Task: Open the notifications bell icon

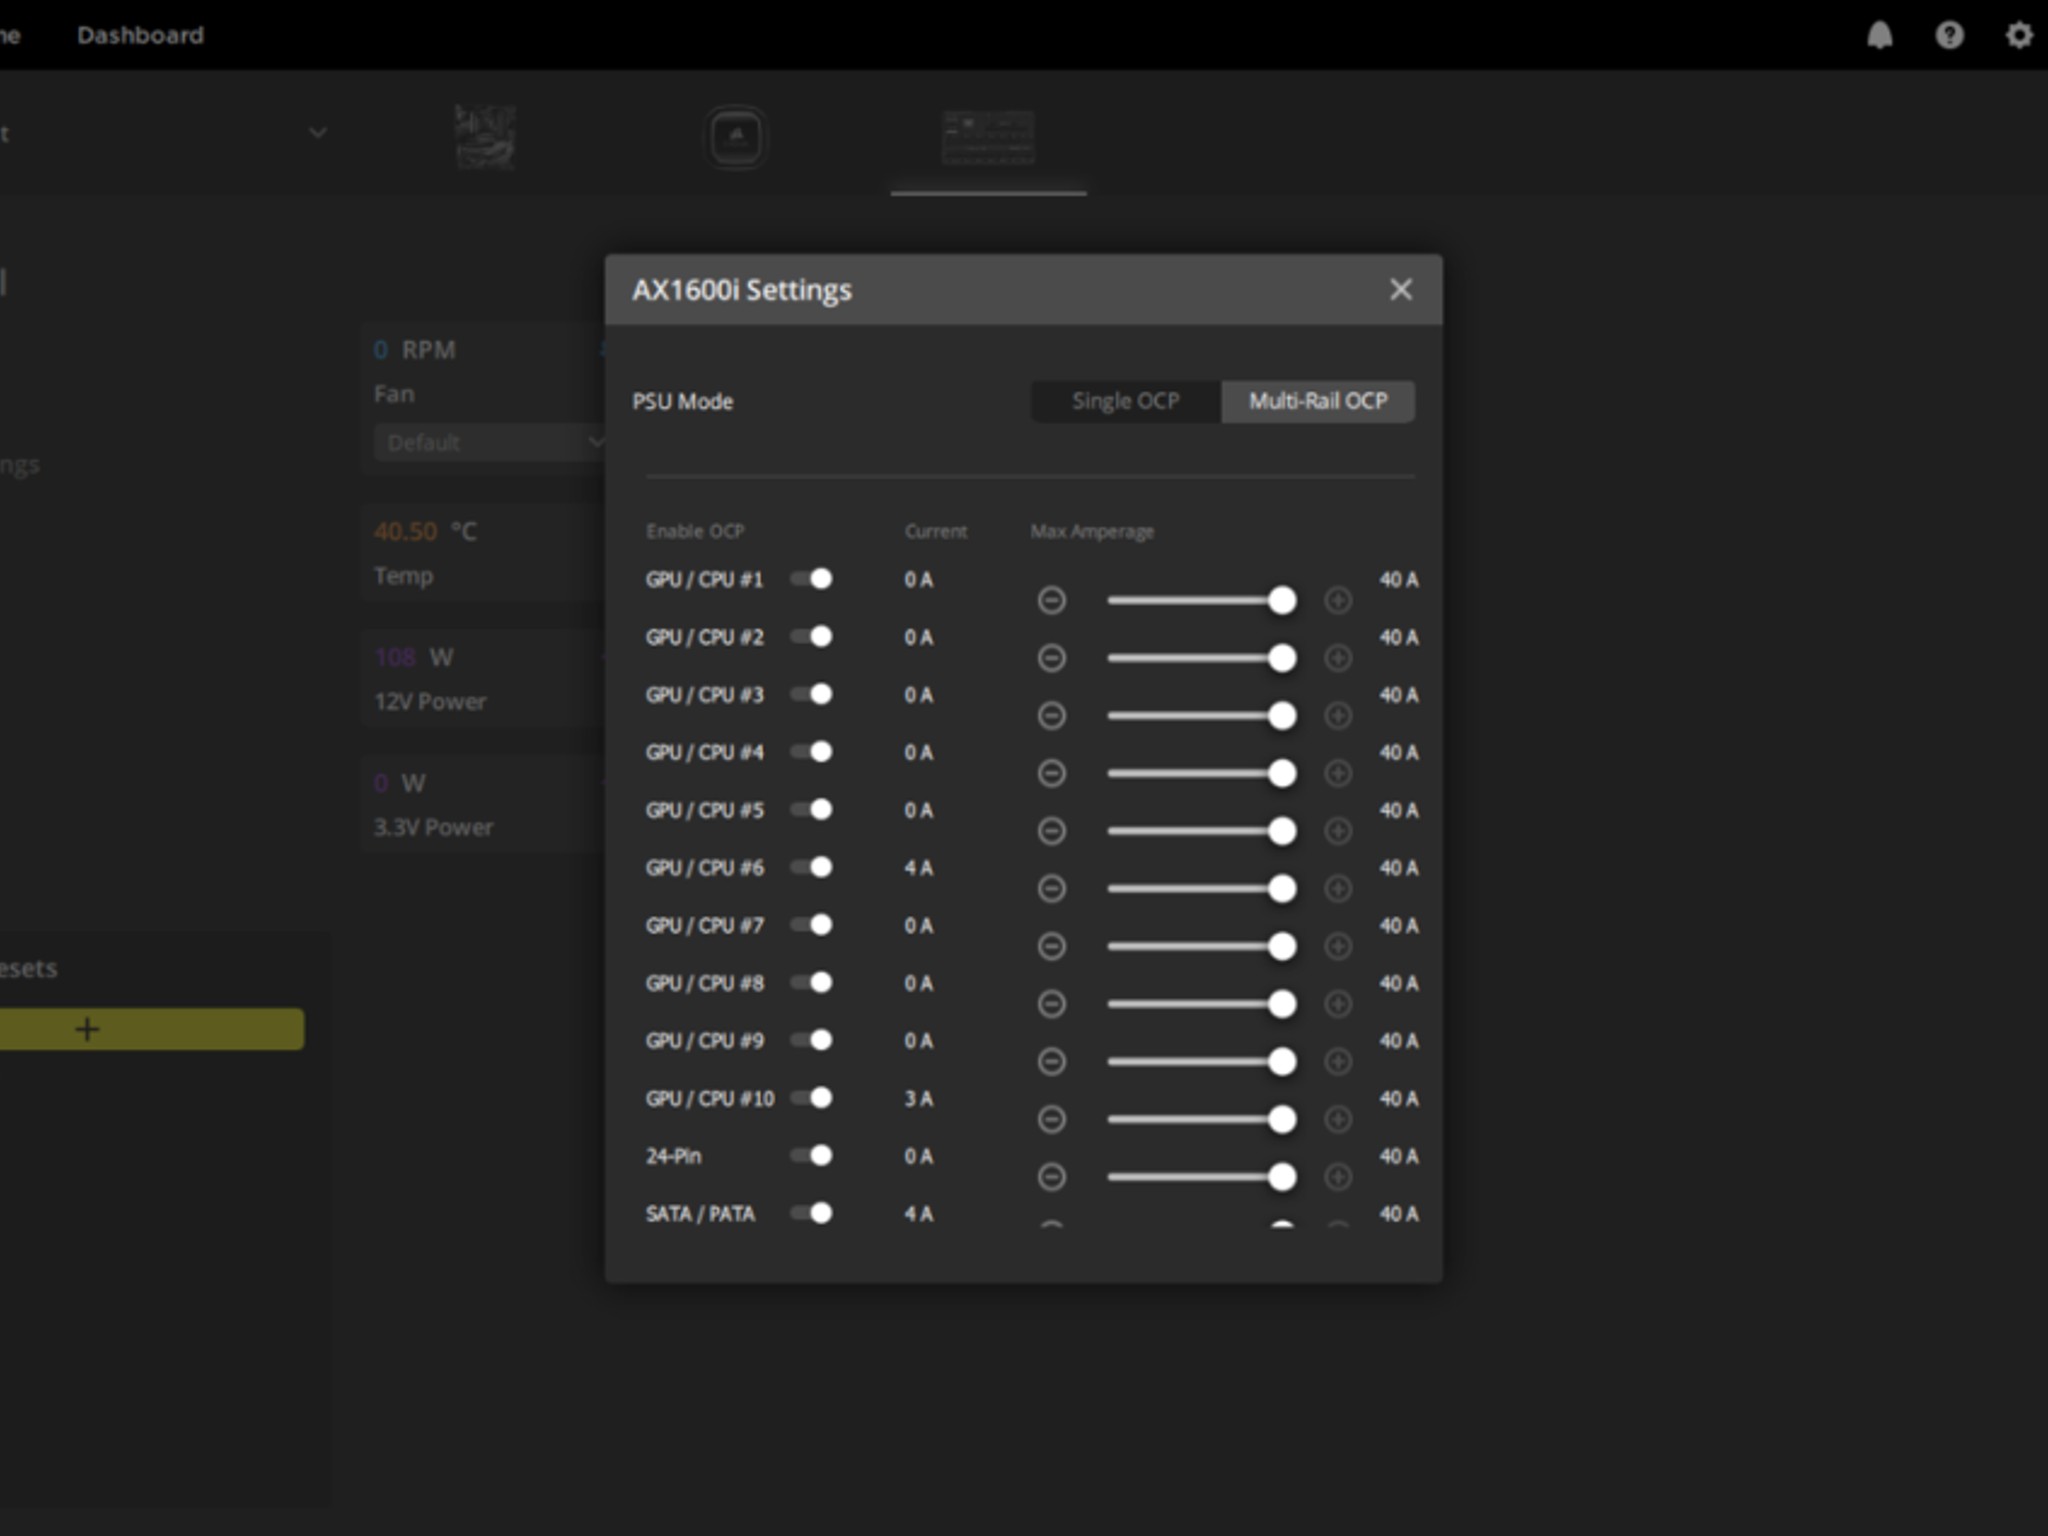Action: (1880, 36)
